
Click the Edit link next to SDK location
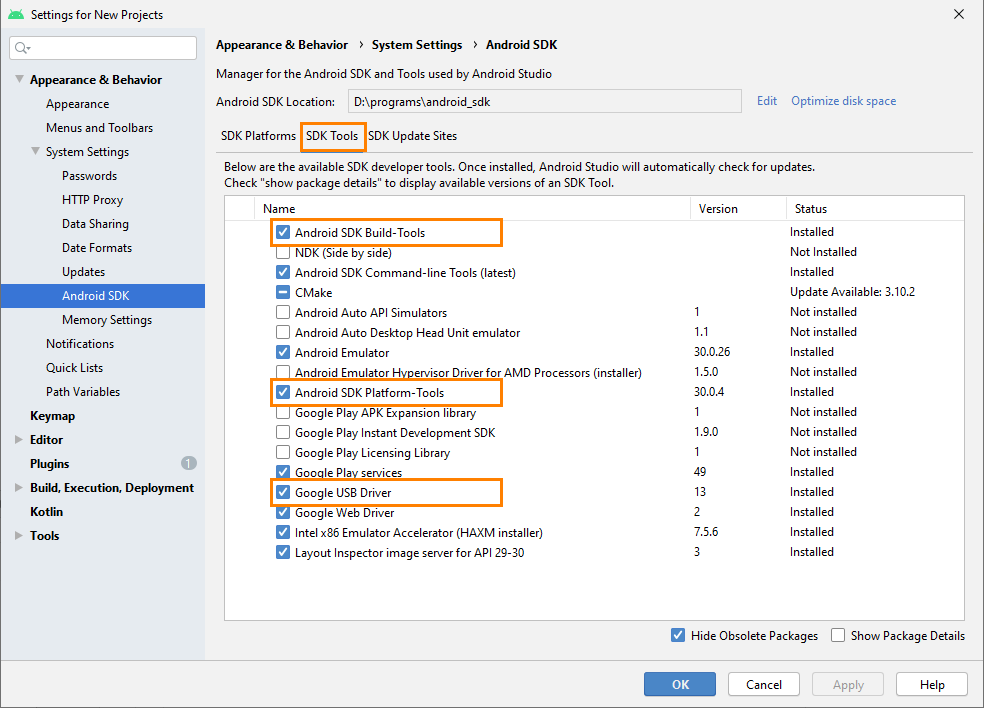tap(766, 102)
